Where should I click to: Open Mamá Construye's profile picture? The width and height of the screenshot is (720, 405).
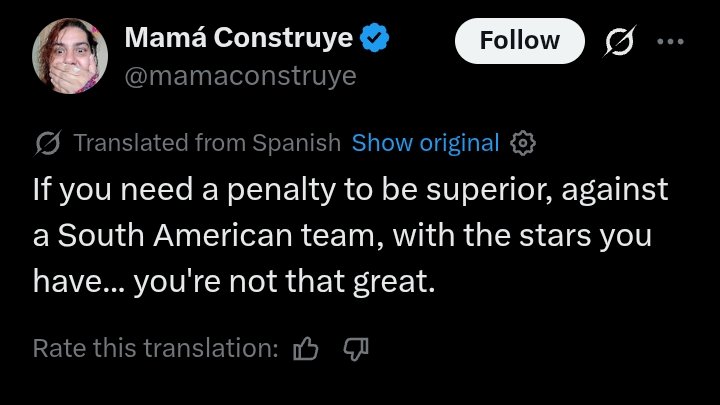70,56
